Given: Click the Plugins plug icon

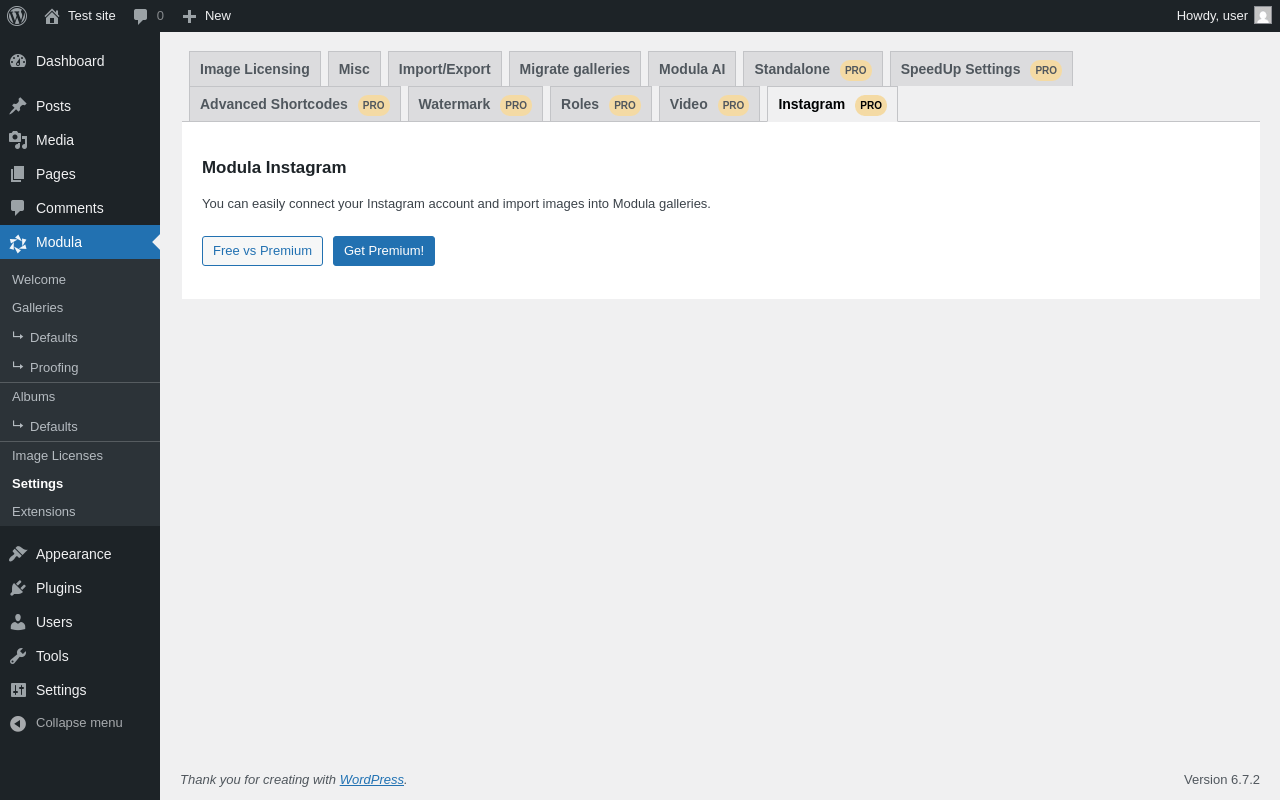Looking at the screenshot, I should pos(18,588).
